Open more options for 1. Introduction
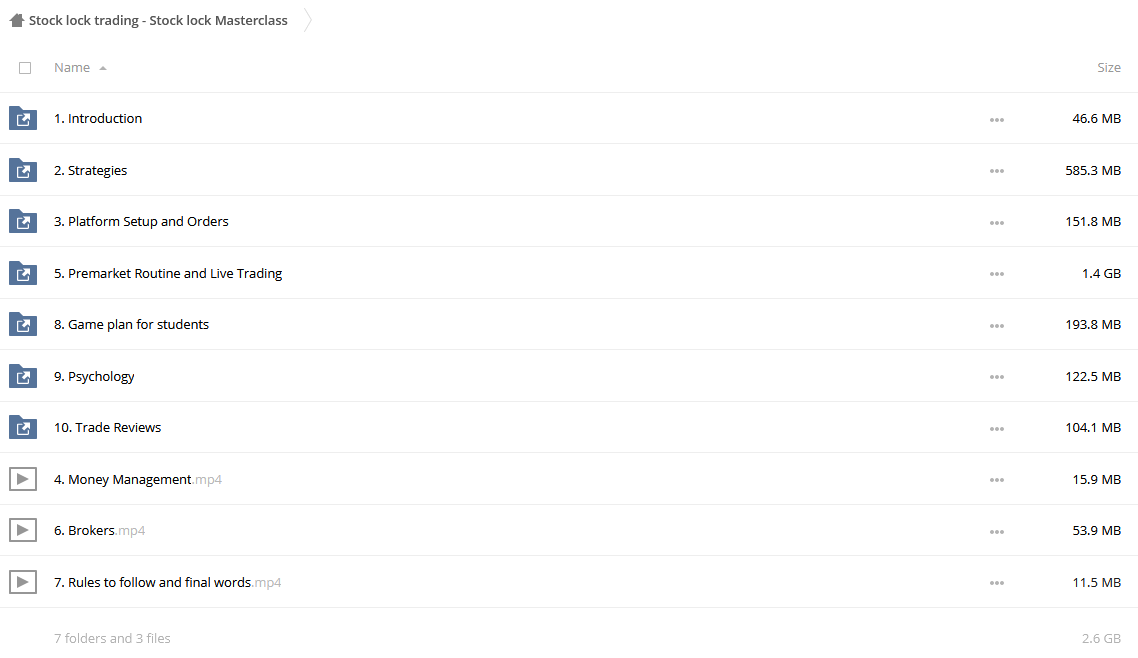Image resolution: width=1138 pixels, height=658 pixels. [996, 120]
